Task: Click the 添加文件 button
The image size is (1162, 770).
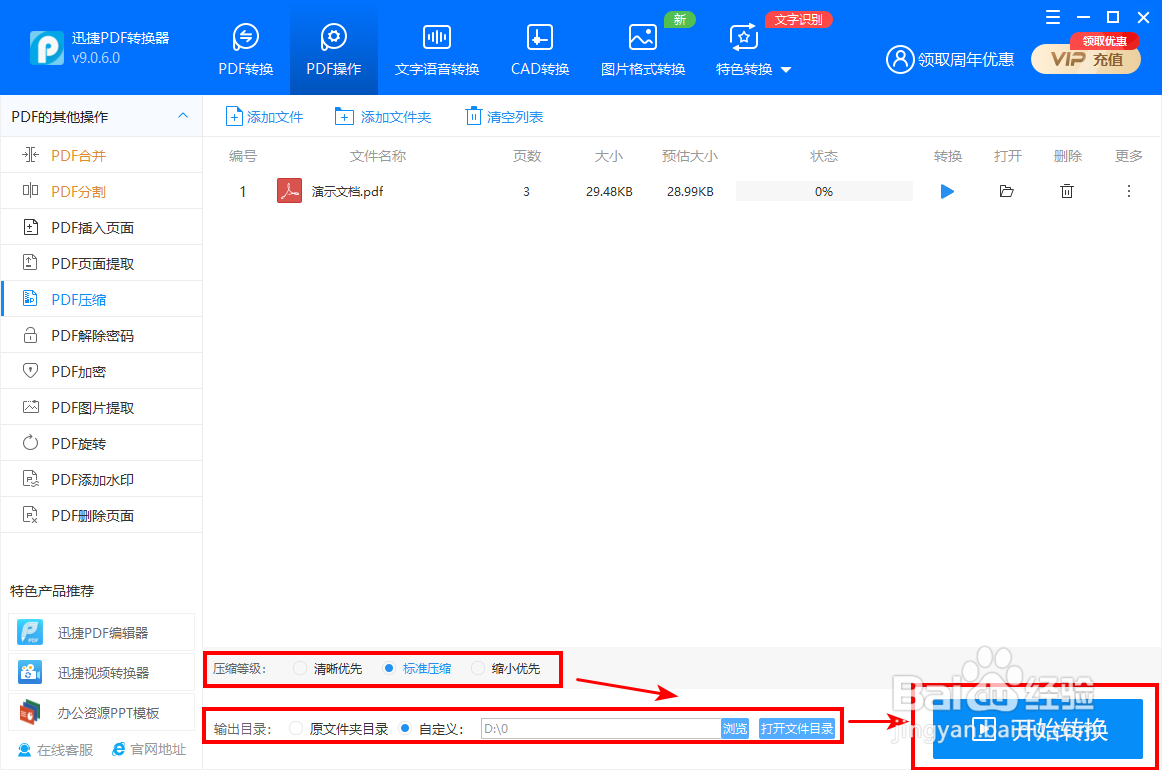Action: (264, 116)
